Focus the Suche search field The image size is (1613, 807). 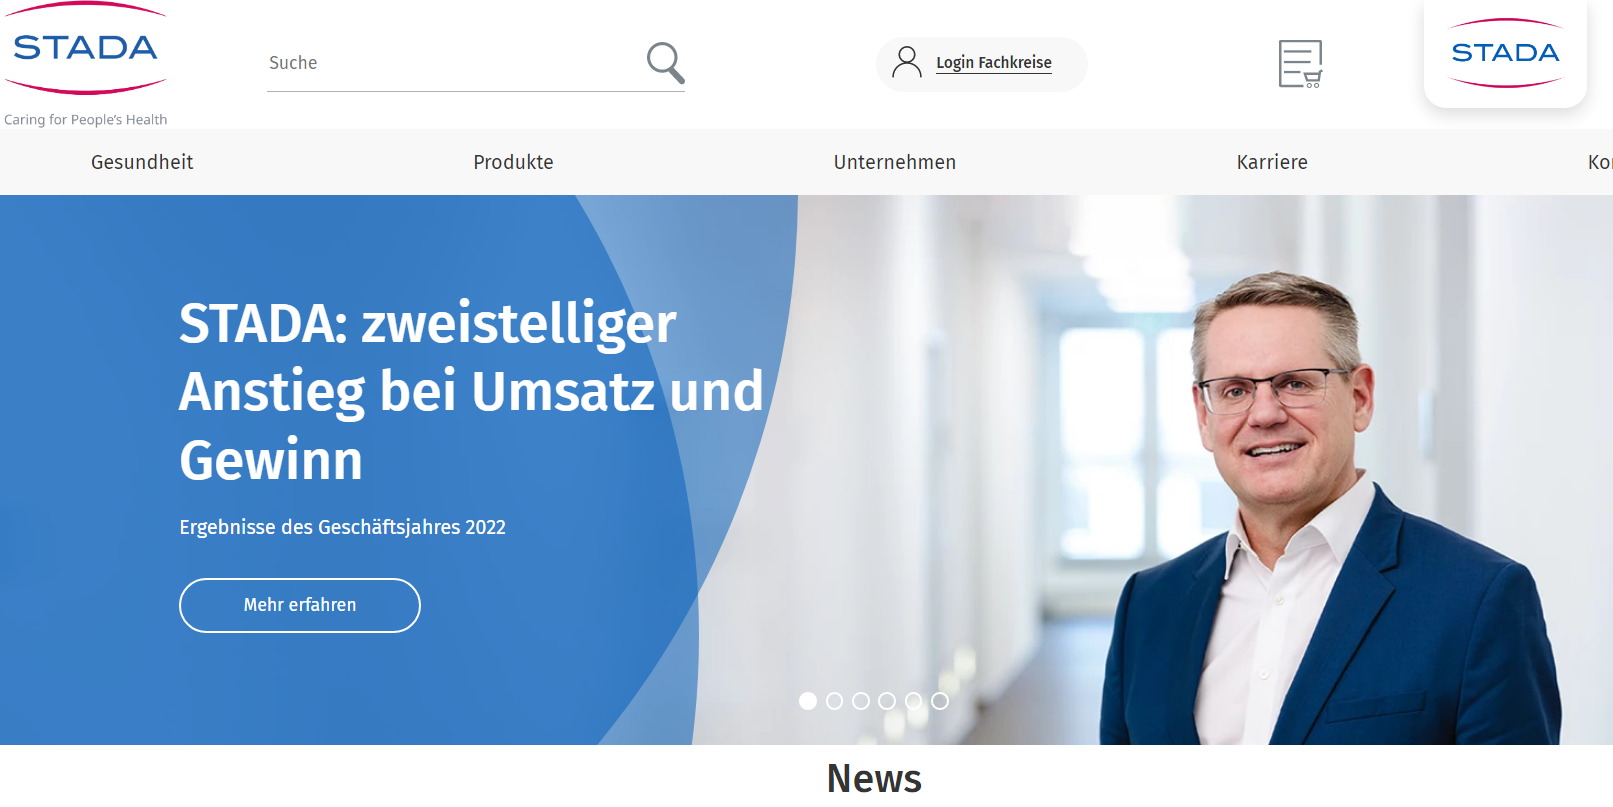pyautogui.click(x=455, y=63)
